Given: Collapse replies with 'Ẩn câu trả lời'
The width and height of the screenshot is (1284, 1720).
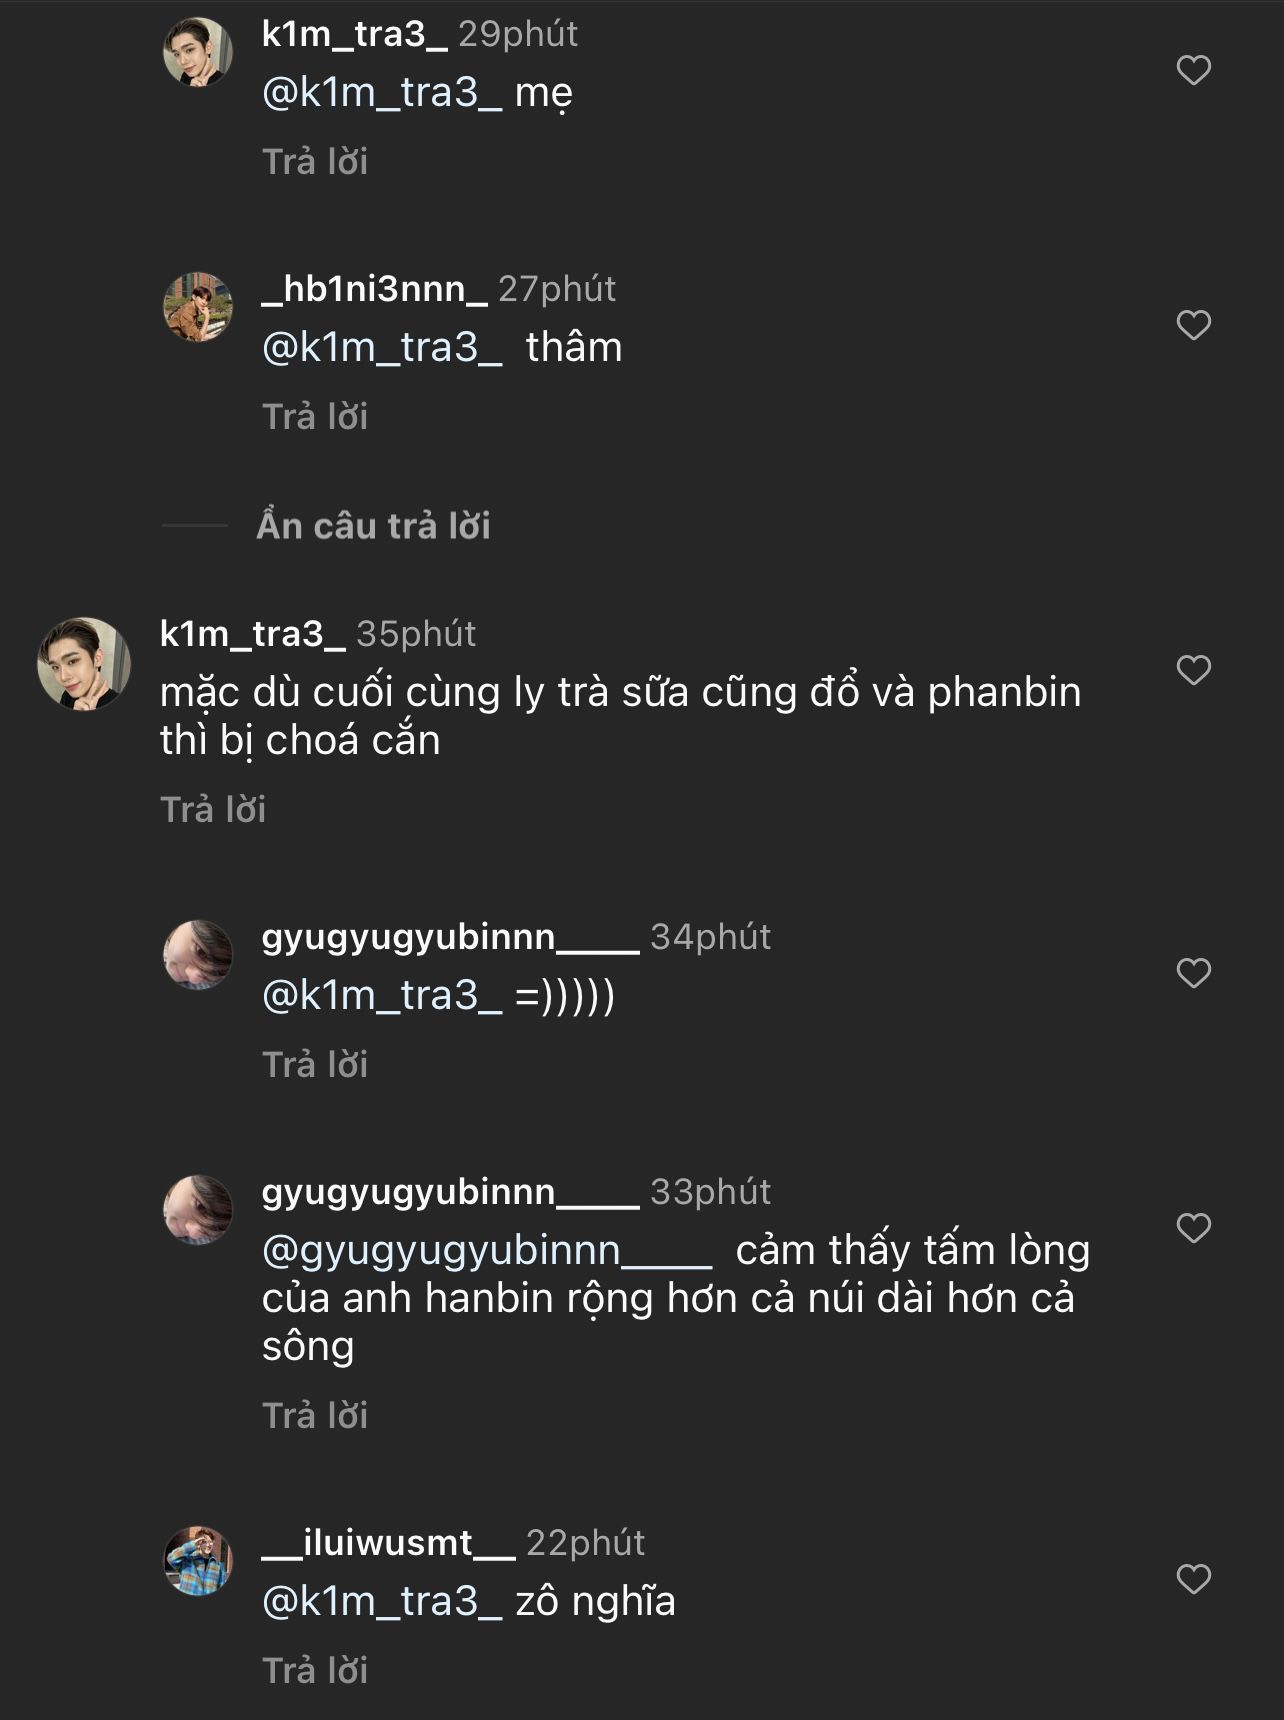Looking at the screenshot, I should point(373,526).
